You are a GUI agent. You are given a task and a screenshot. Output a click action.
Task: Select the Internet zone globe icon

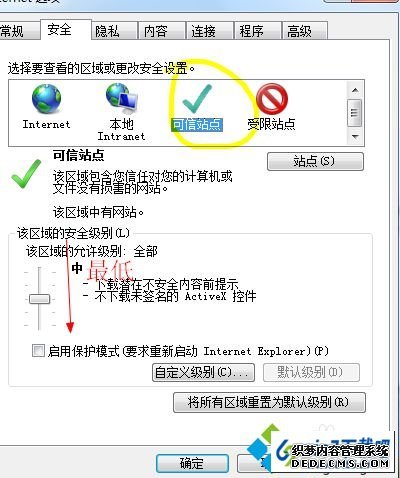(46, 99)
